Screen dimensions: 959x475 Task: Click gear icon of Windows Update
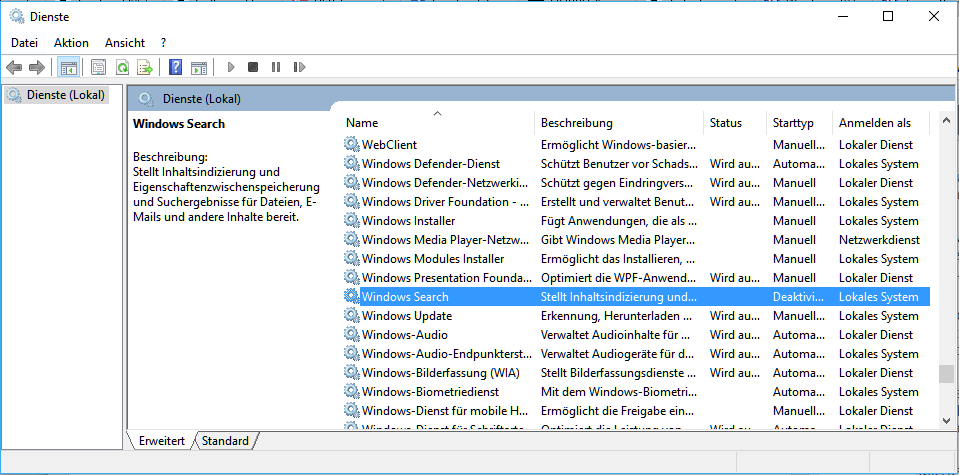[351, 315]
